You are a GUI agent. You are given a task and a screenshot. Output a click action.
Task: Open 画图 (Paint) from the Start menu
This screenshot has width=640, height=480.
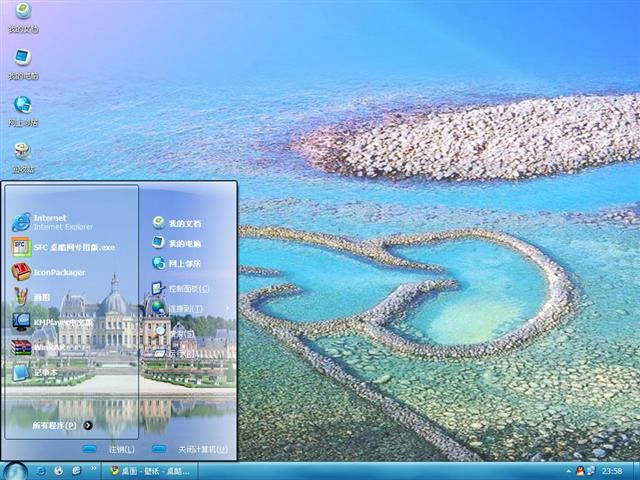[x=31, y=297]
